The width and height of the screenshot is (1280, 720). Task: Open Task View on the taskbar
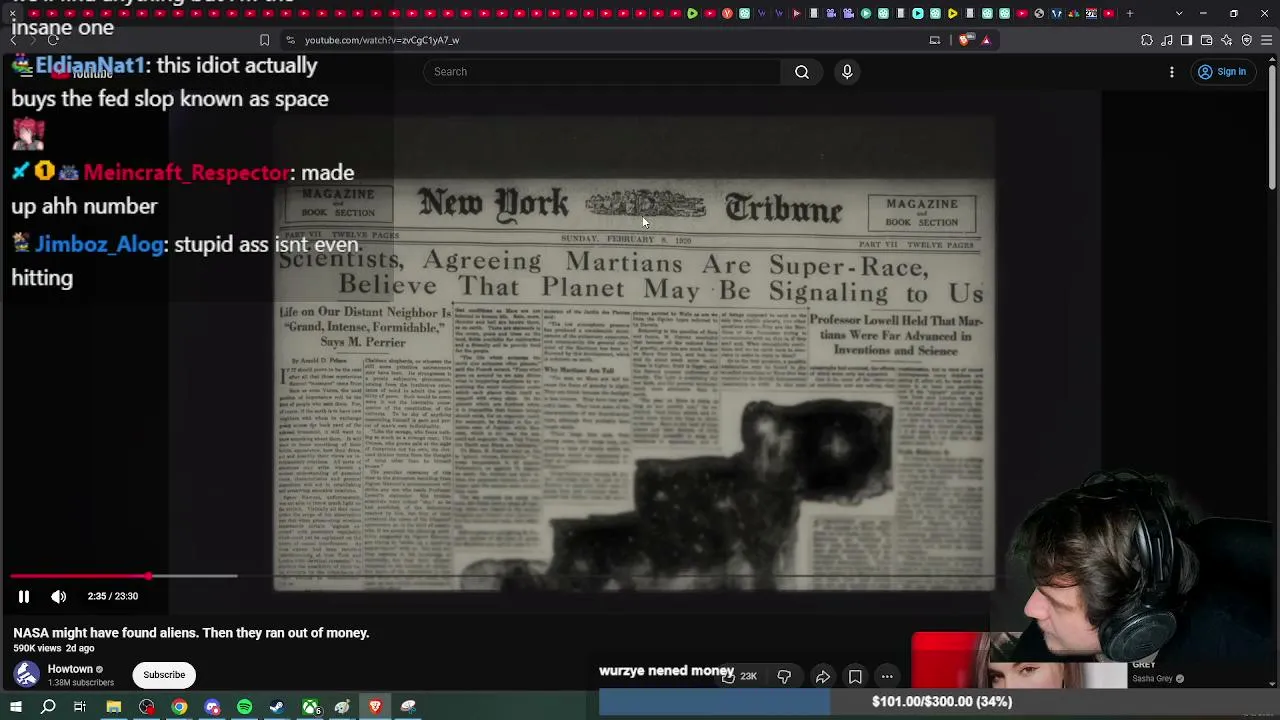pyautogui.click(x=80, y=707)
